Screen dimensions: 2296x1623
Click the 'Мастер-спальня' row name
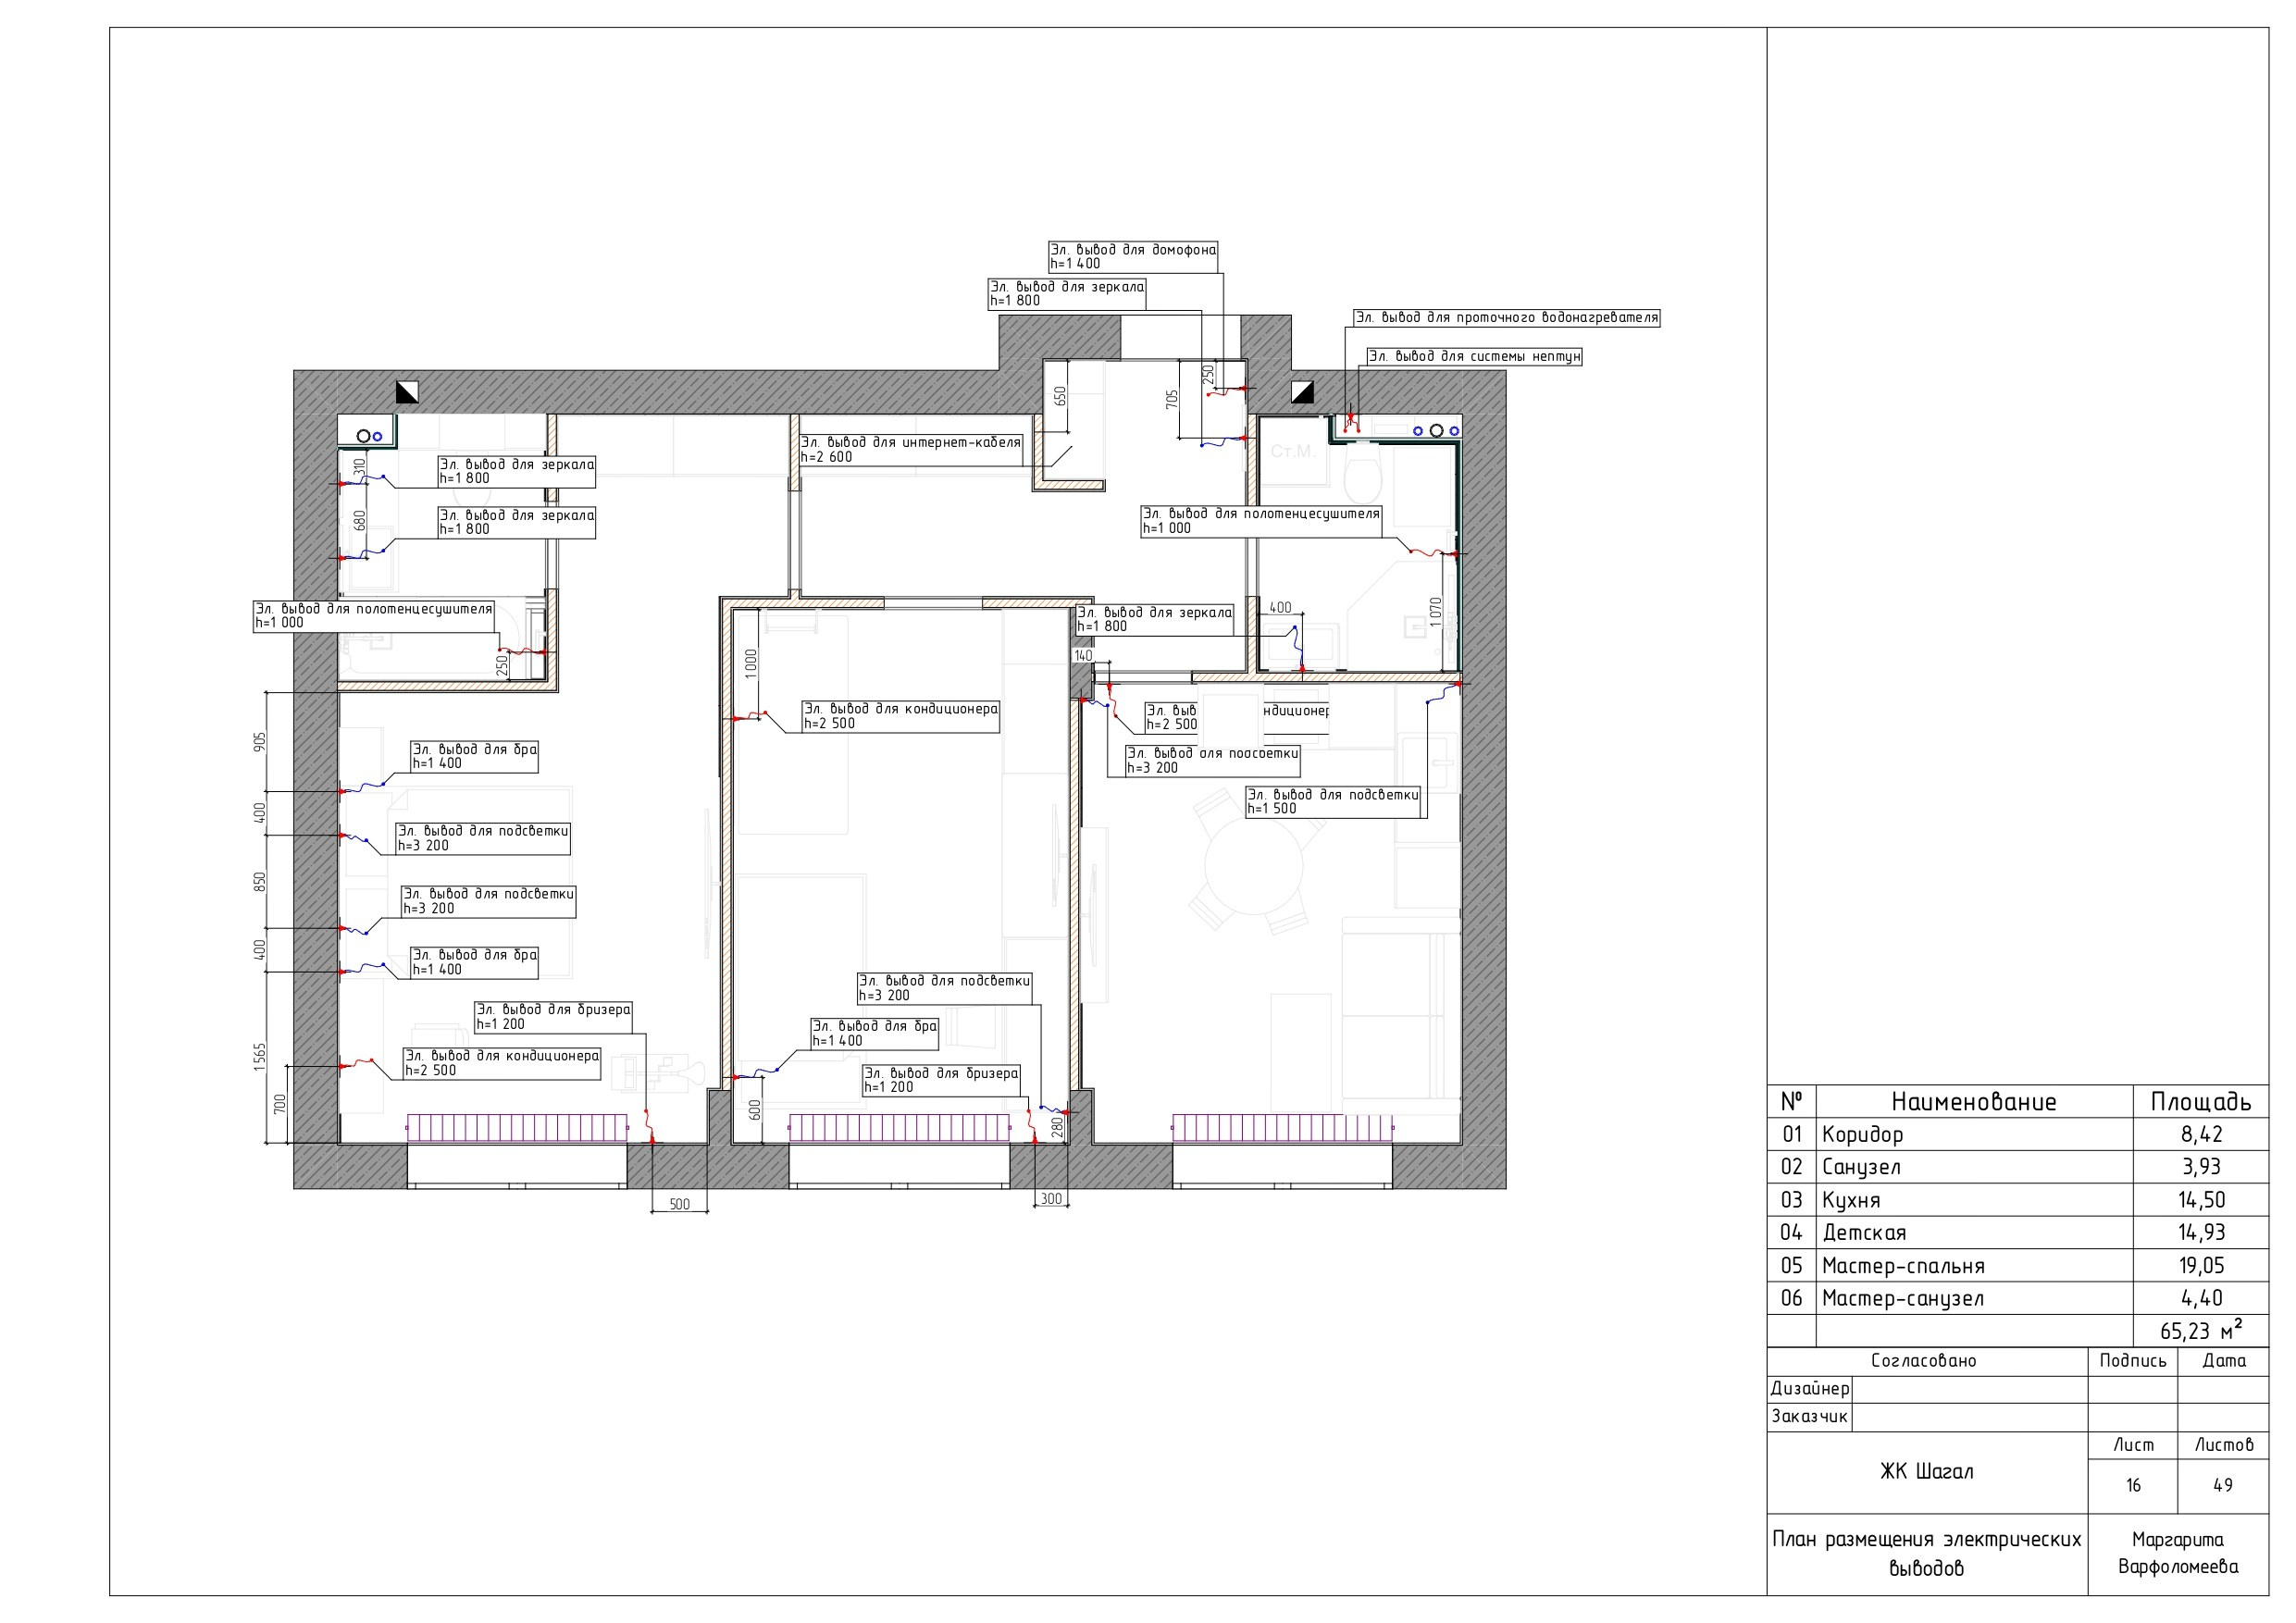click(x=1903, y=1266)
